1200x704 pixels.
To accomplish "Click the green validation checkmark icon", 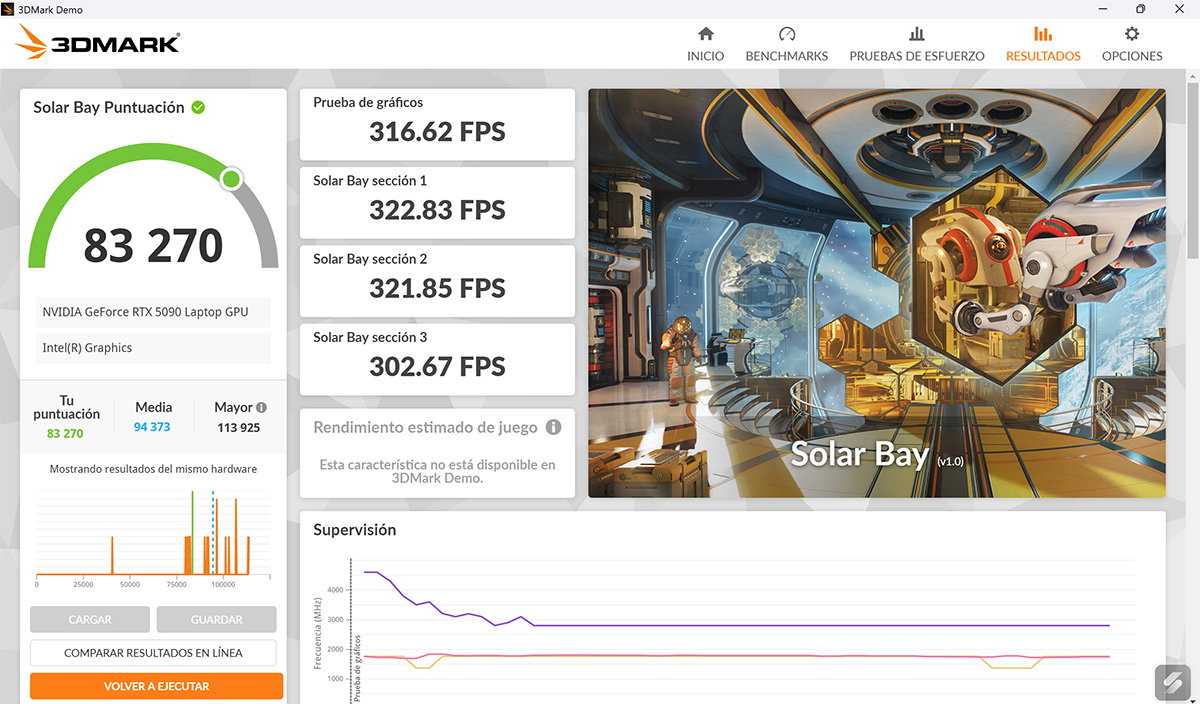I will pos(198,107).
